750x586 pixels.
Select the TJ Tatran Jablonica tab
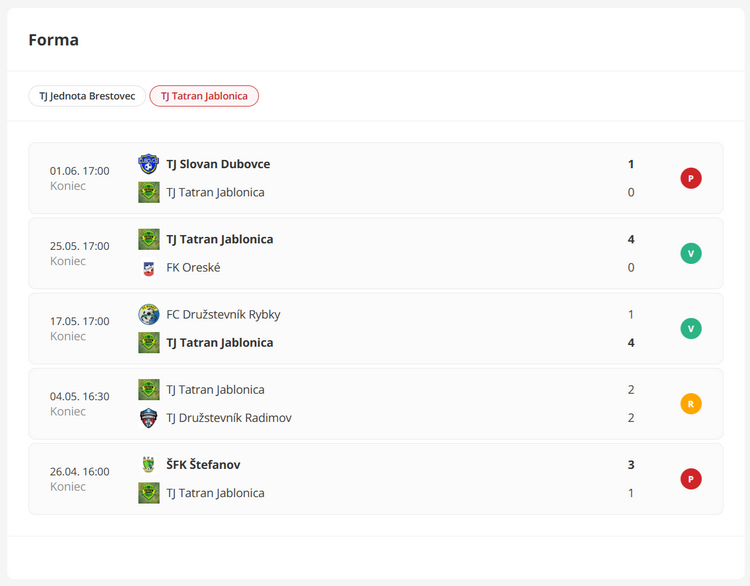[204, 96]
